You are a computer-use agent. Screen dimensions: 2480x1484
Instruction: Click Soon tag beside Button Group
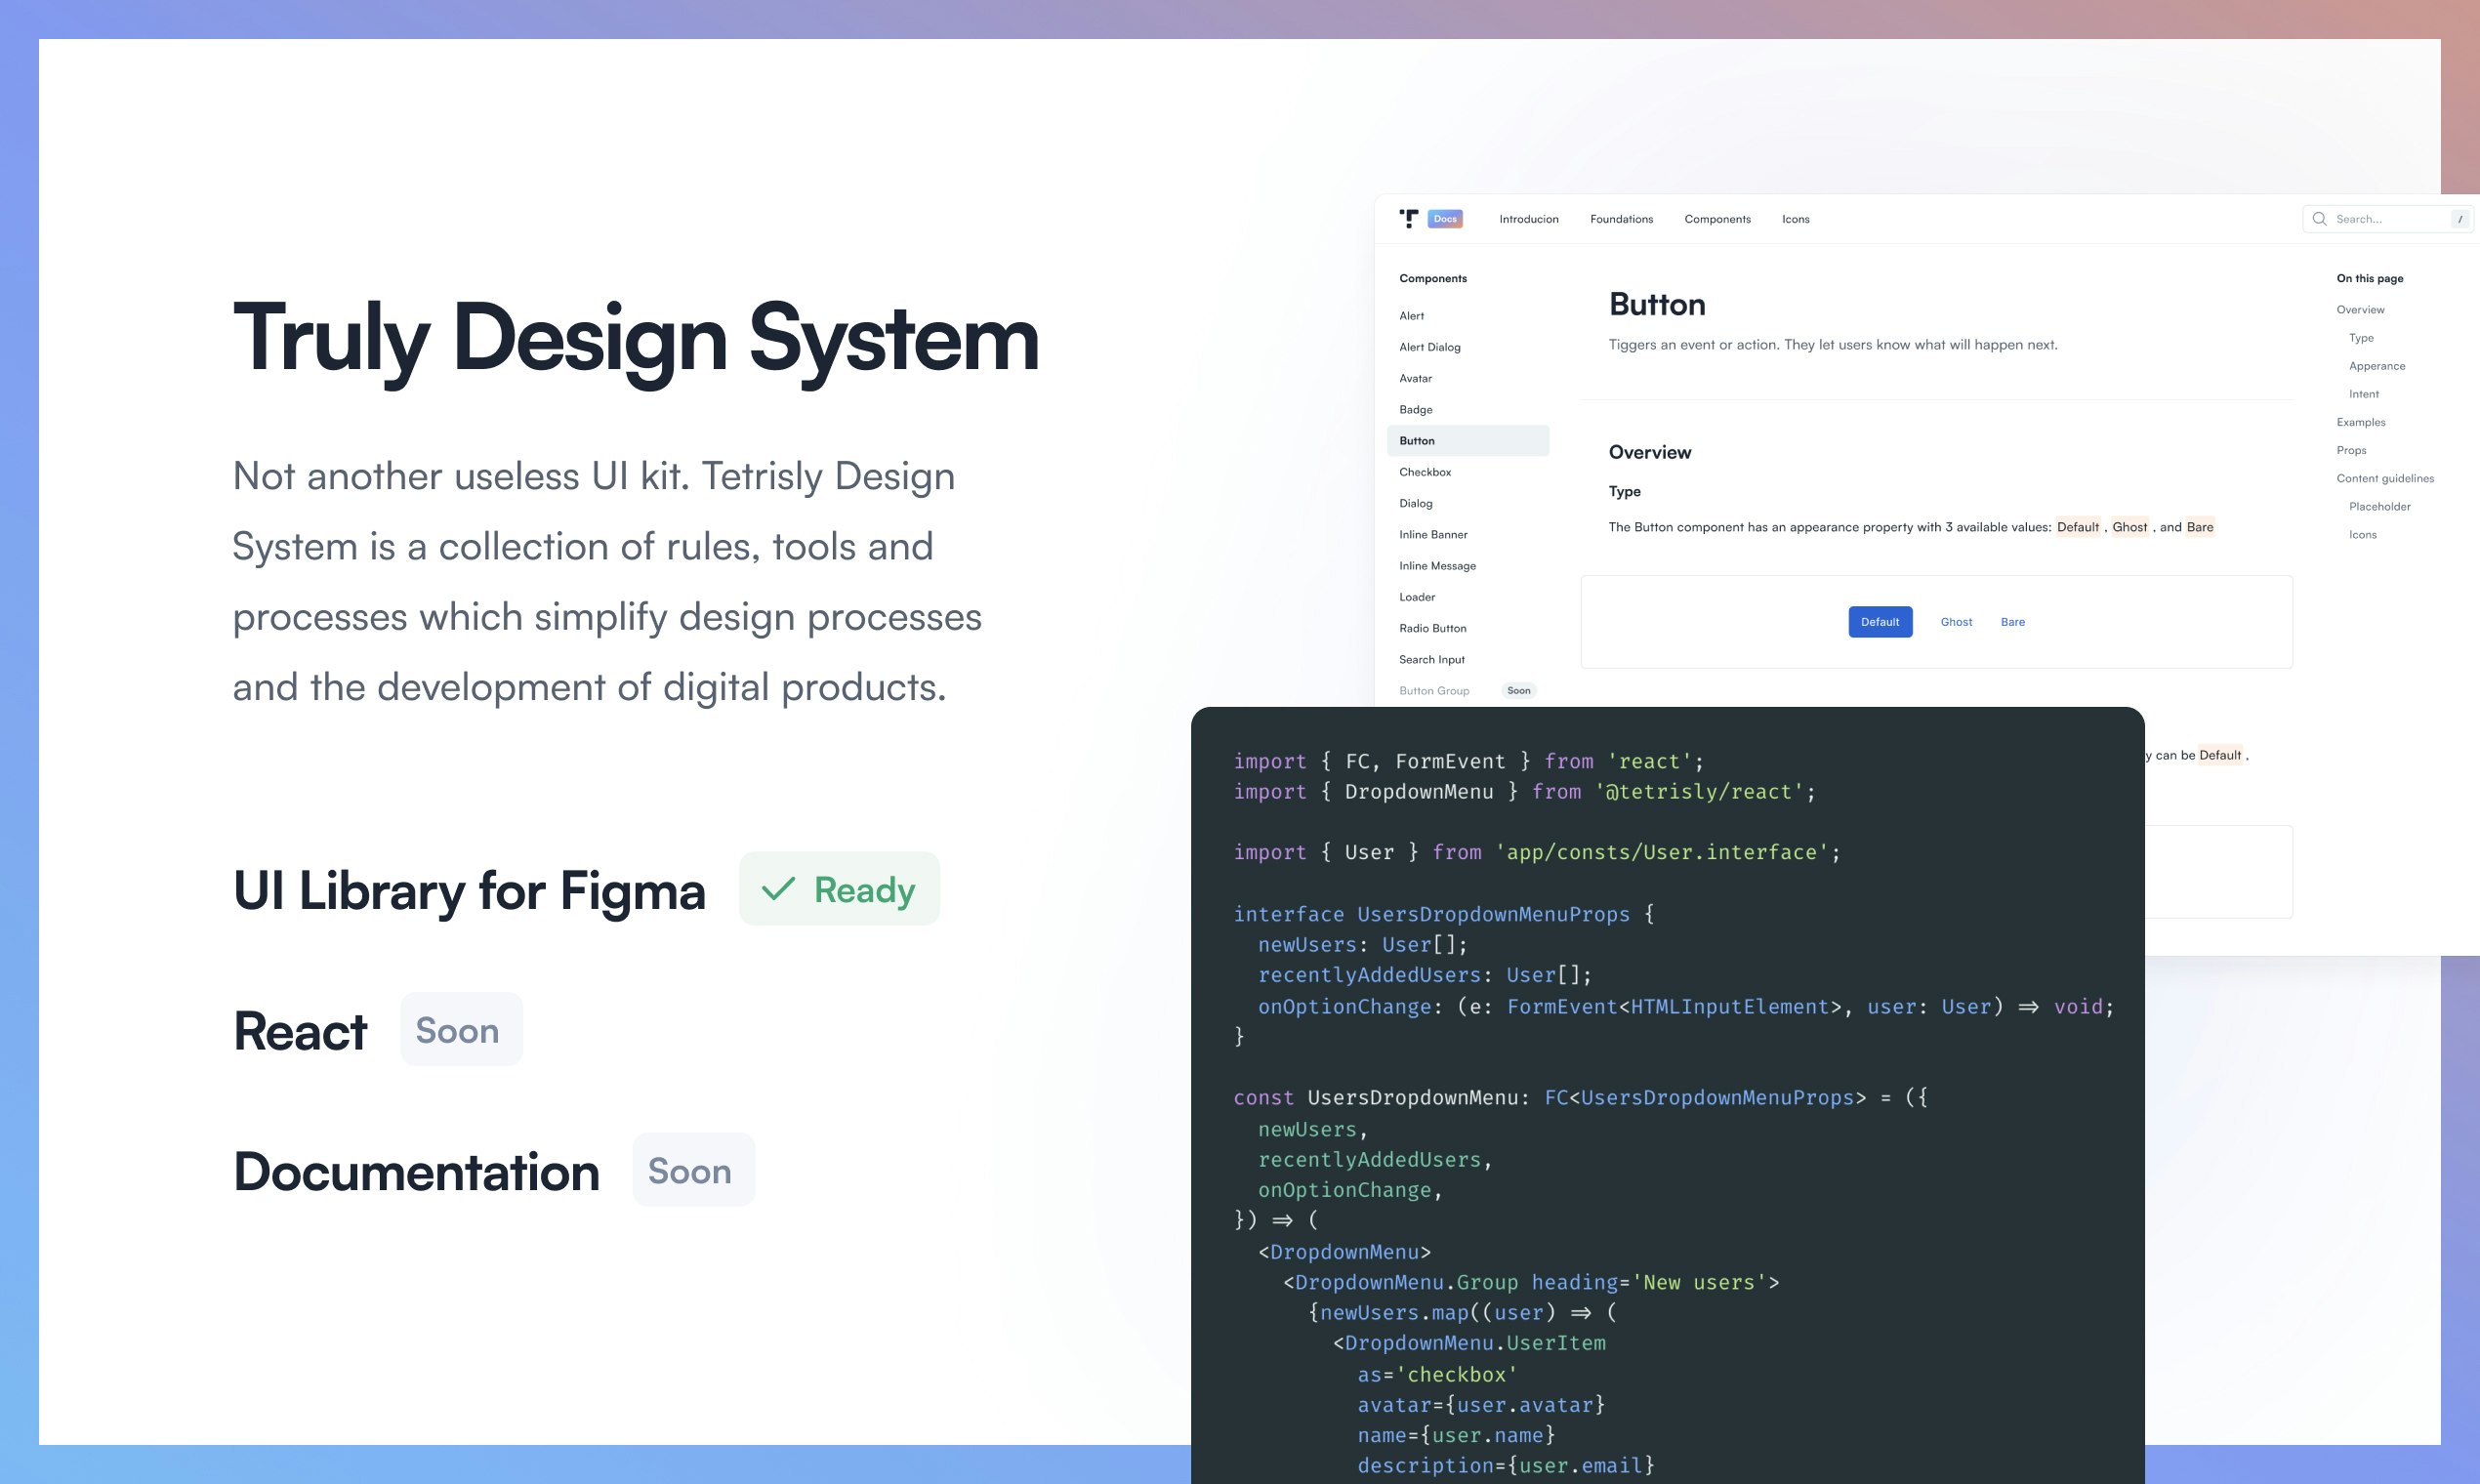1518,690
